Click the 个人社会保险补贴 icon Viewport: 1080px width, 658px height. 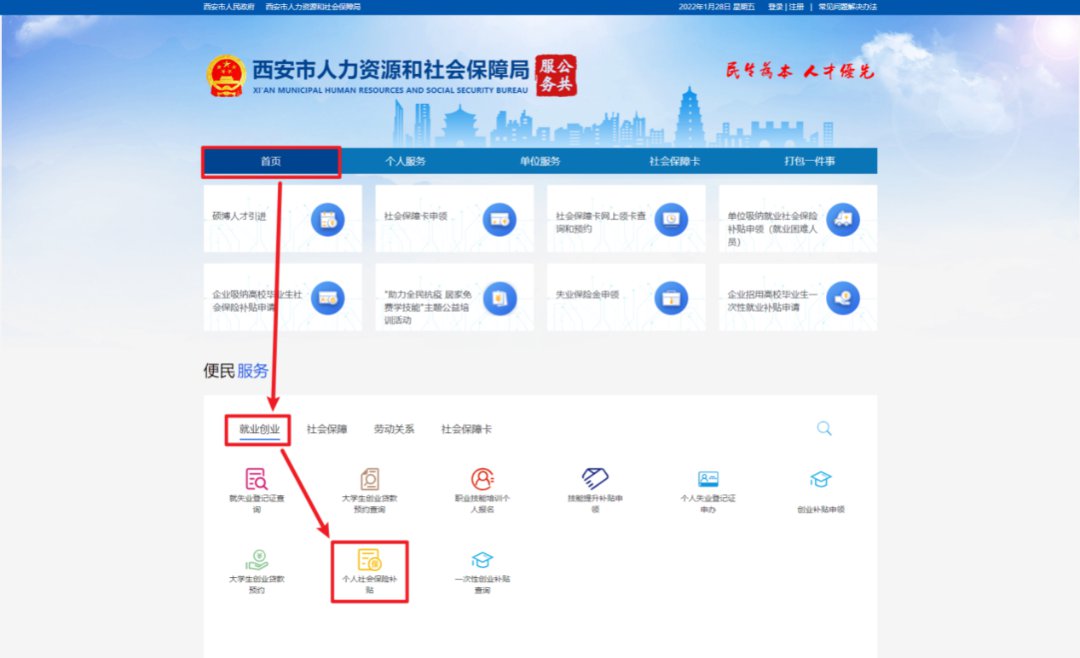(x=369, y=559)
